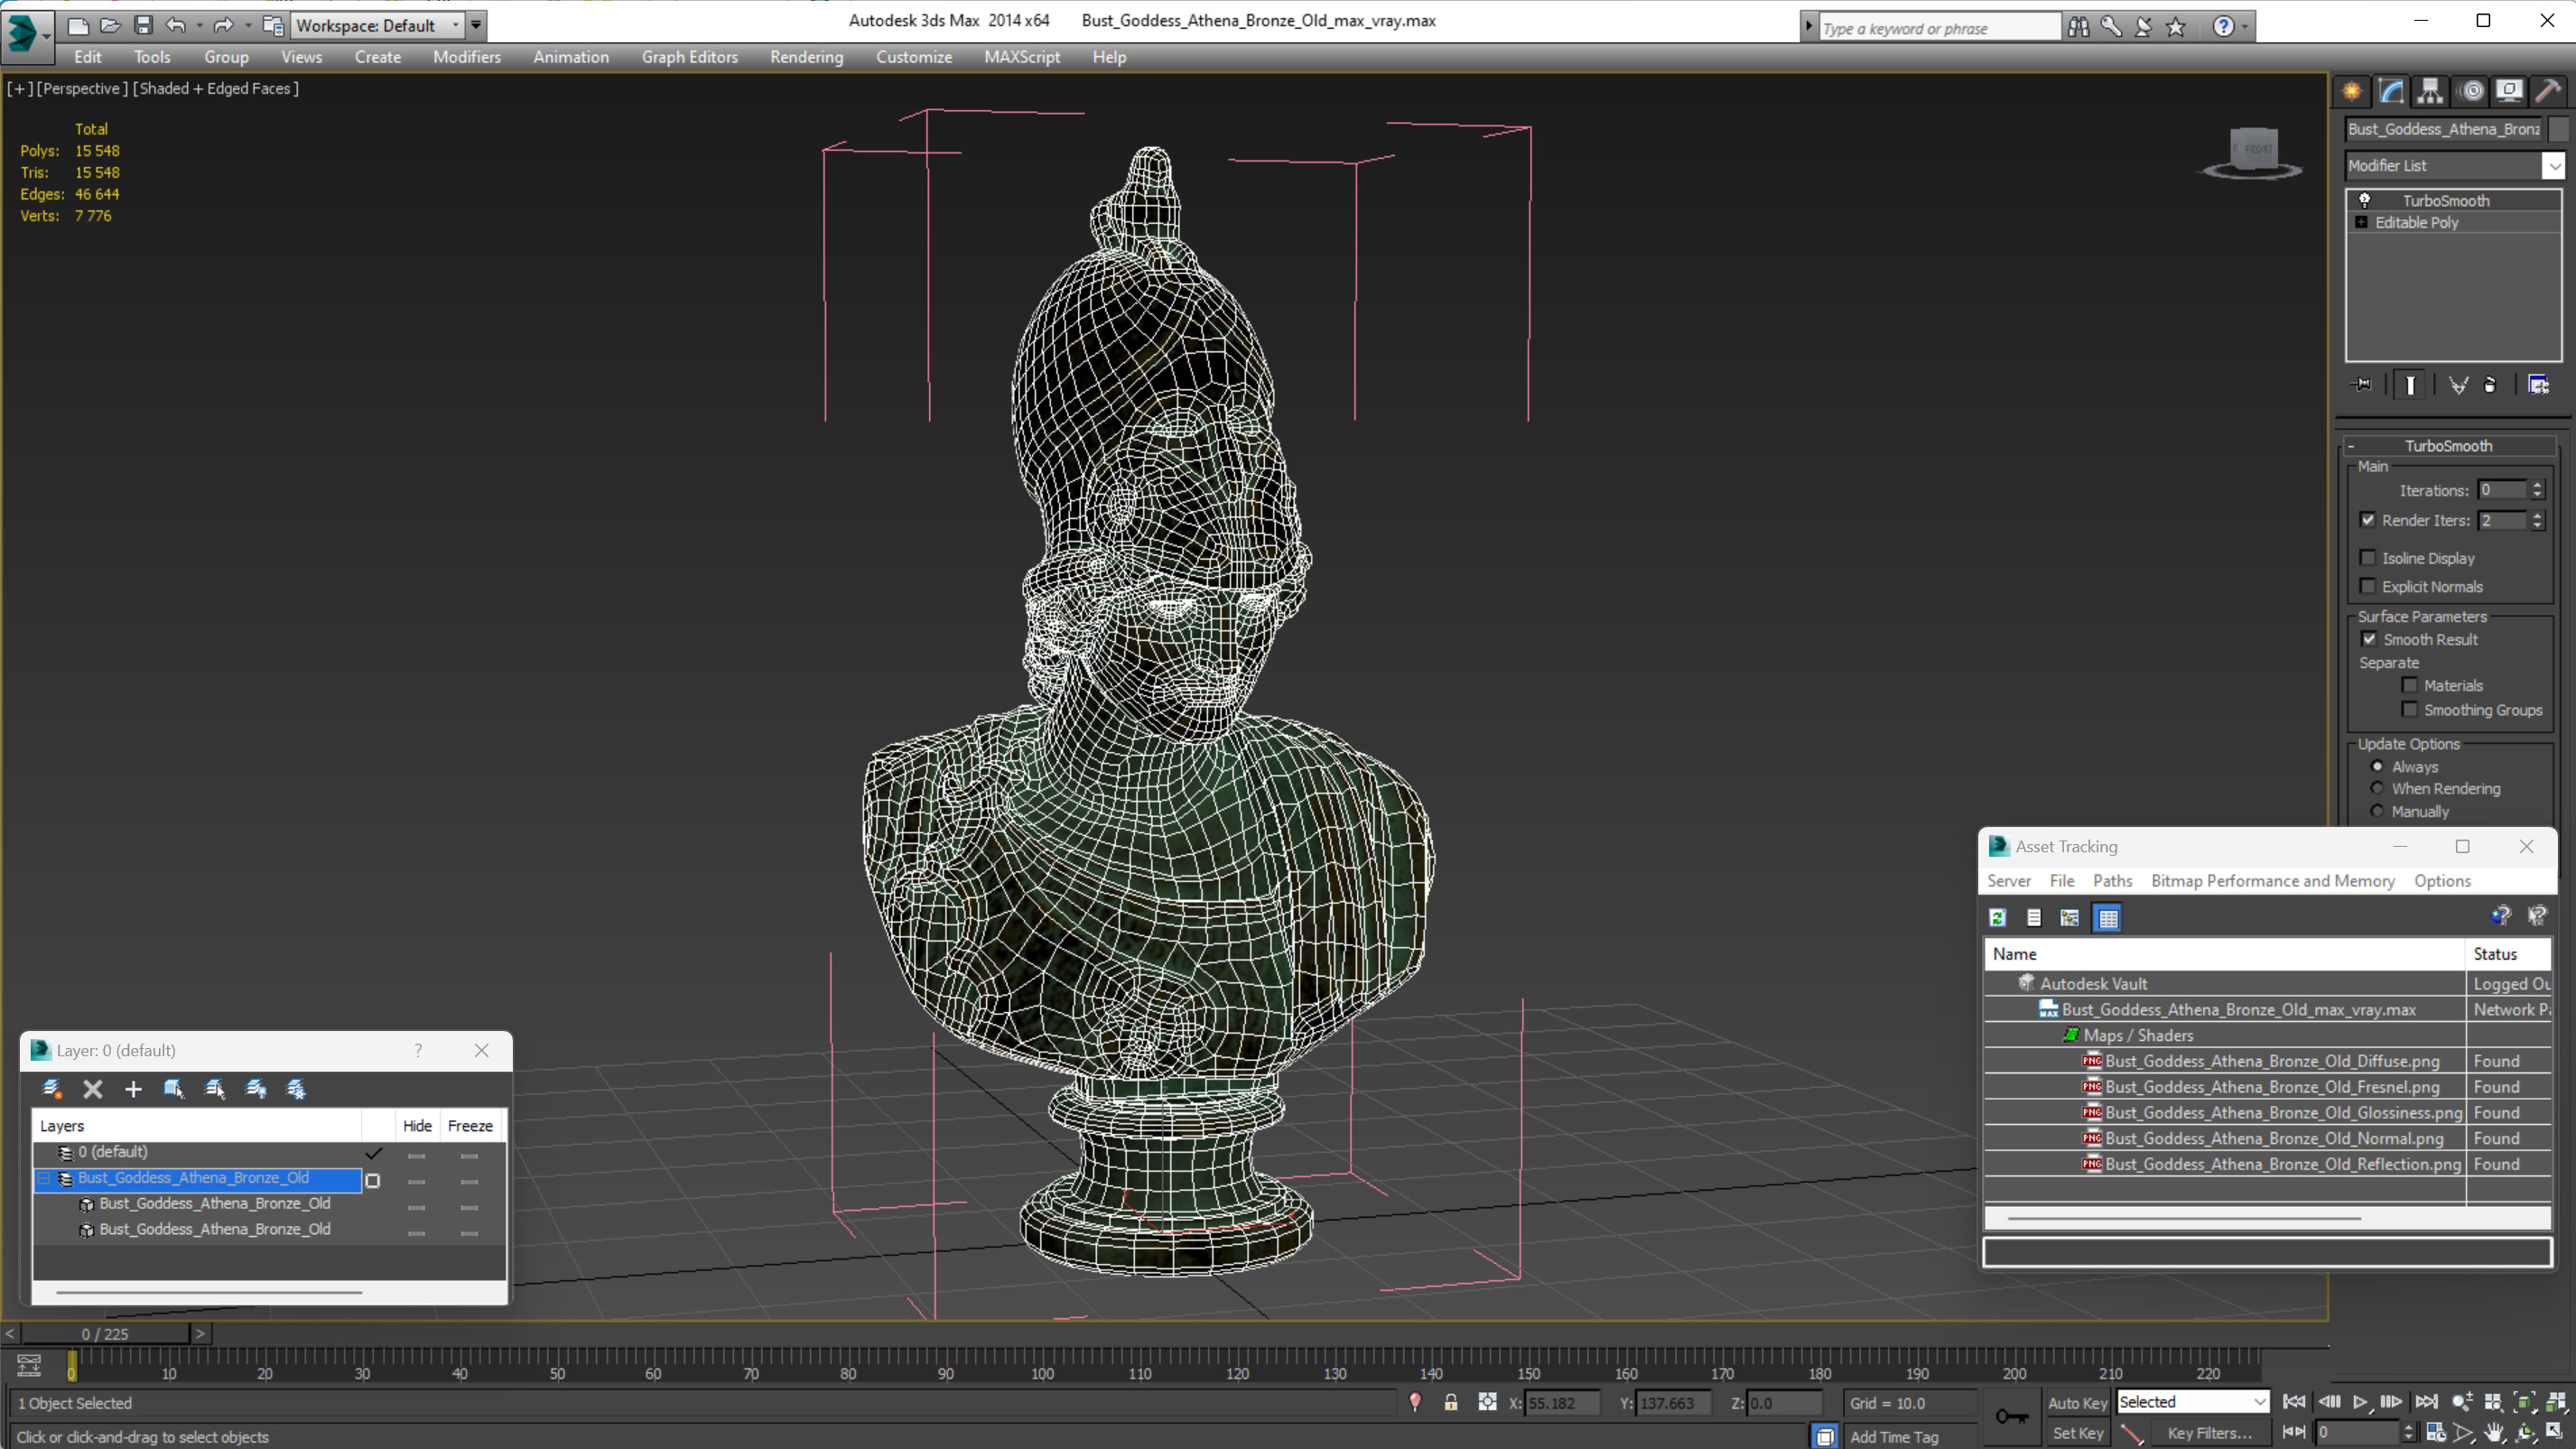The image size is (2576, 1449).
Task: Add selected objects to layer plus icon
Action: click(x=133, y=1089)
